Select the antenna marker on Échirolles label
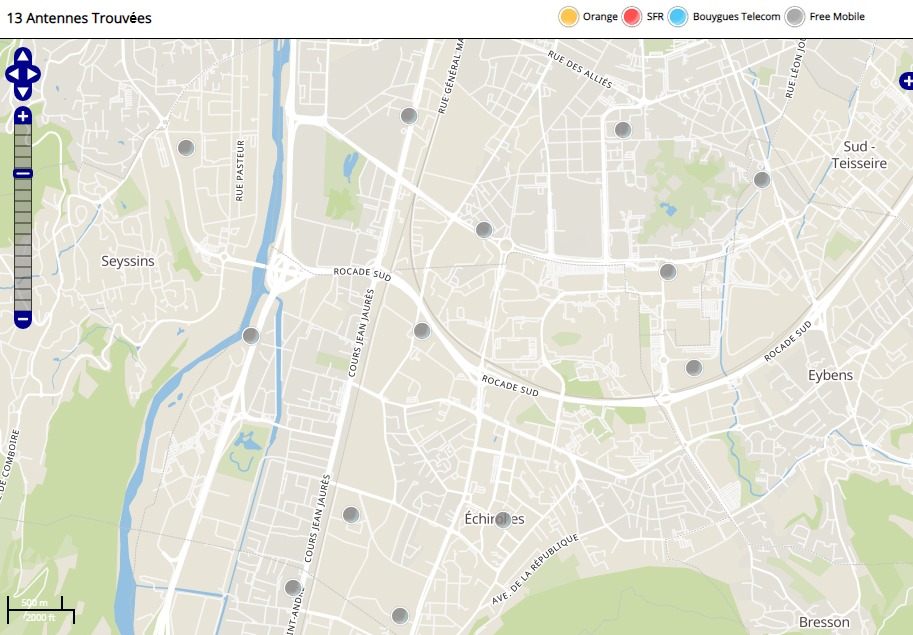Viewport: 913px width, 635px height. click(x=503, y=520)
